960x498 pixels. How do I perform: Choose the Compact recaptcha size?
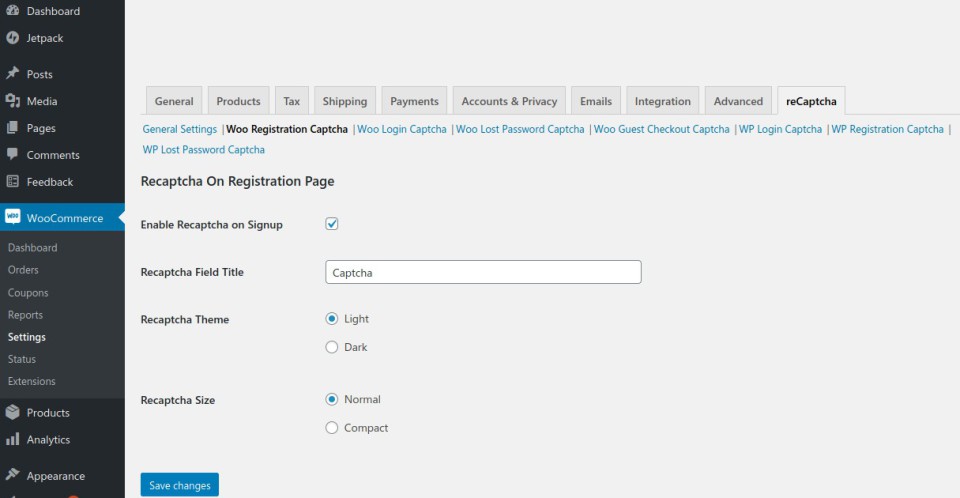click(x=332, y=428)
